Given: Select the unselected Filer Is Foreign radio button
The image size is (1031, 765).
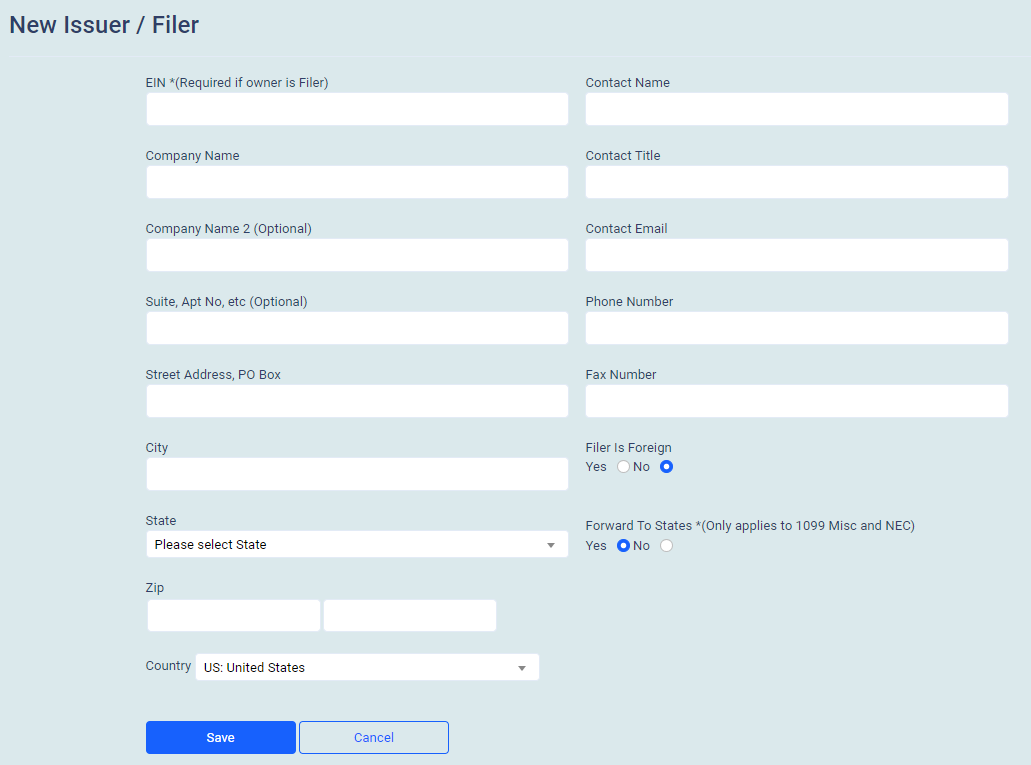Looking at the screenshot, I should coord(624,467).
